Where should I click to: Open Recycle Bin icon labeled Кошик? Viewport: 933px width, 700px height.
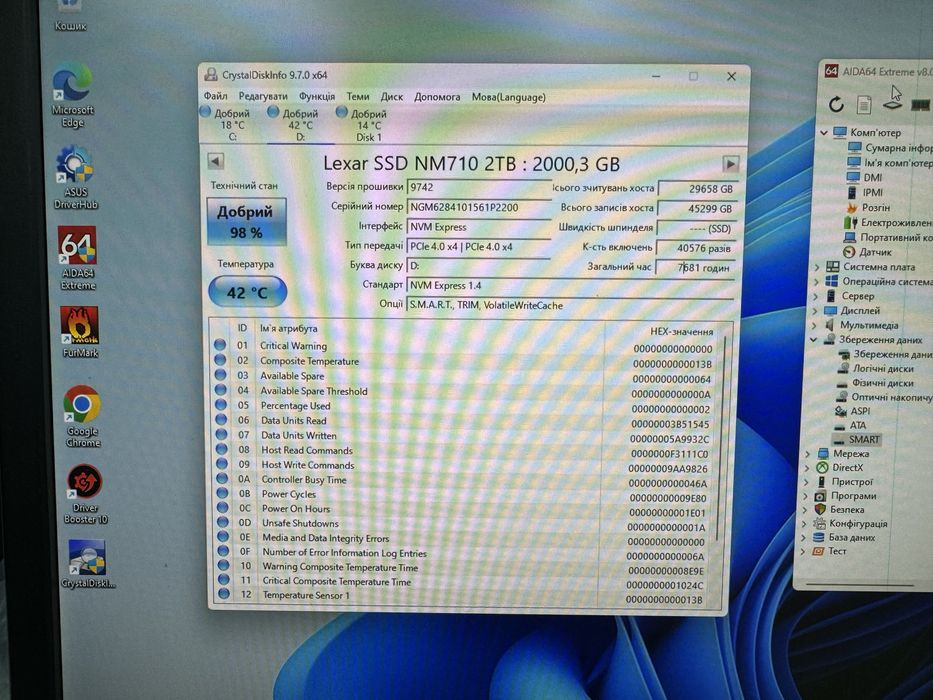70,16
